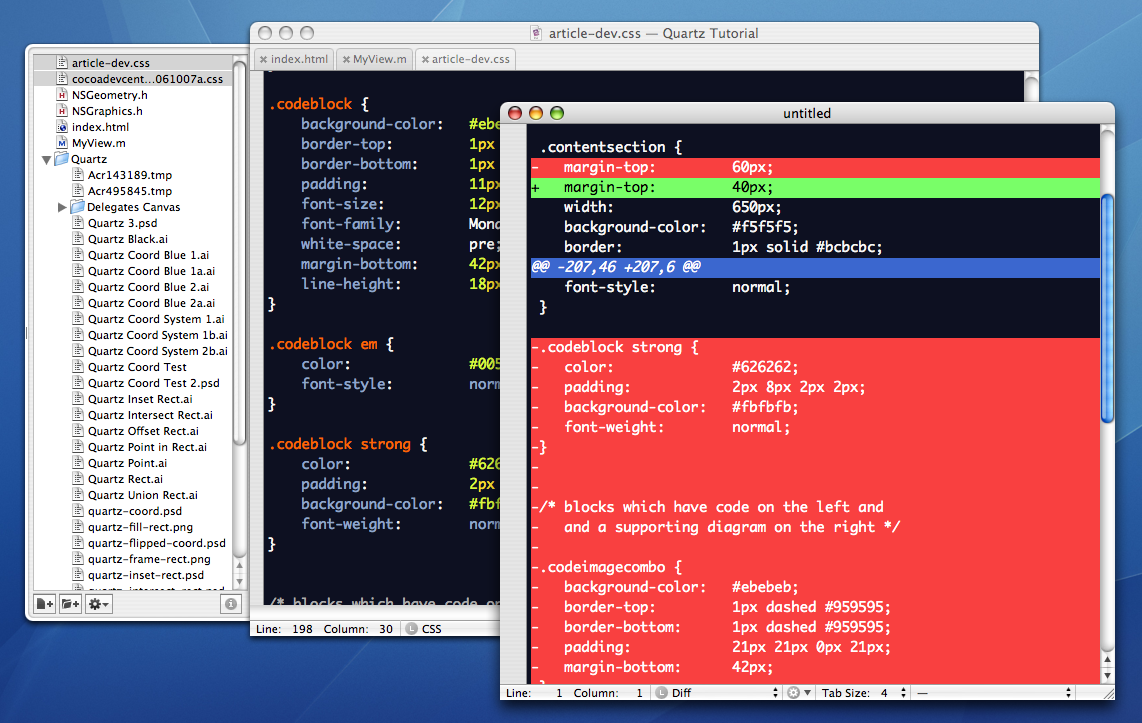
Task: Click the document proxy icon in Quartz Tutorial title bar
Action: tap(536, 33)
